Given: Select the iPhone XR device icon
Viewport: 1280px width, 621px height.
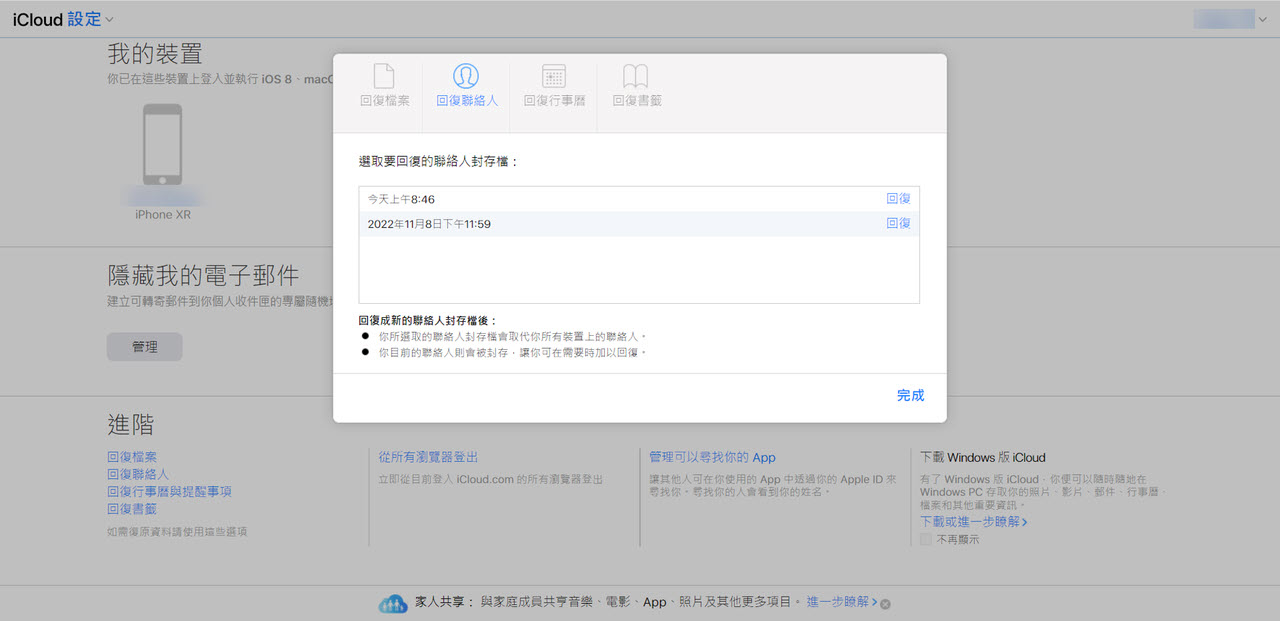Looking at the screenshot, I should point(163,144).
